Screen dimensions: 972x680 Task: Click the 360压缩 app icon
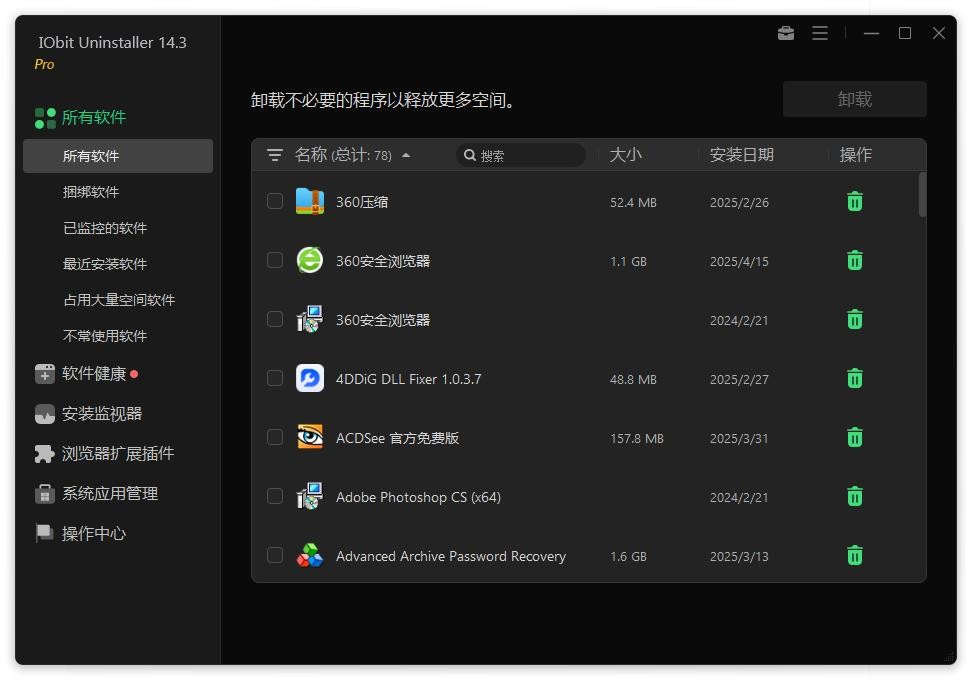(x=309, y=201)
